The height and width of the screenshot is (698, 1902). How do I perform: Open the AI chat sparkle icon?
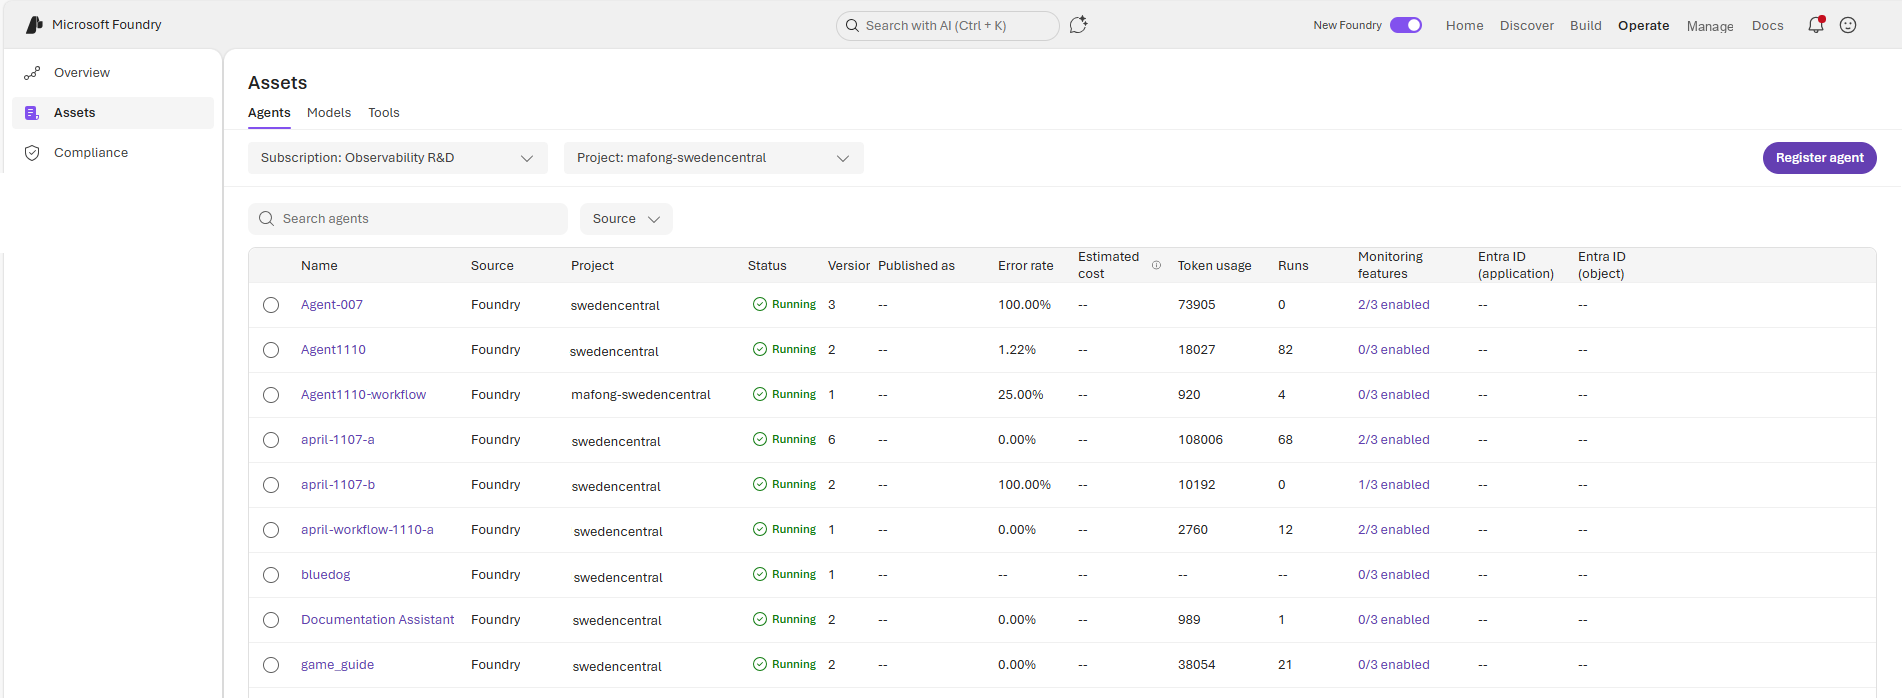click(x=1078, y=25)
